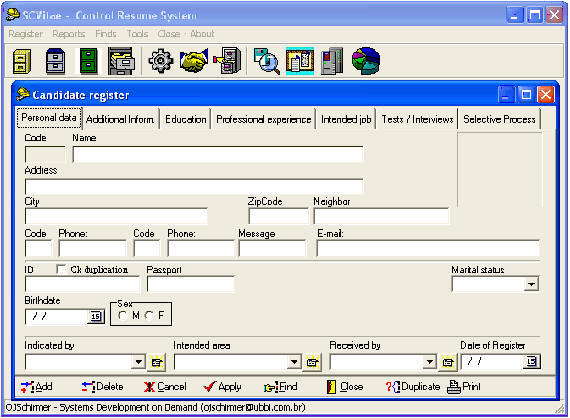Click into the Name input field
The height and width of the screenshot is (418, 570).
218,154
